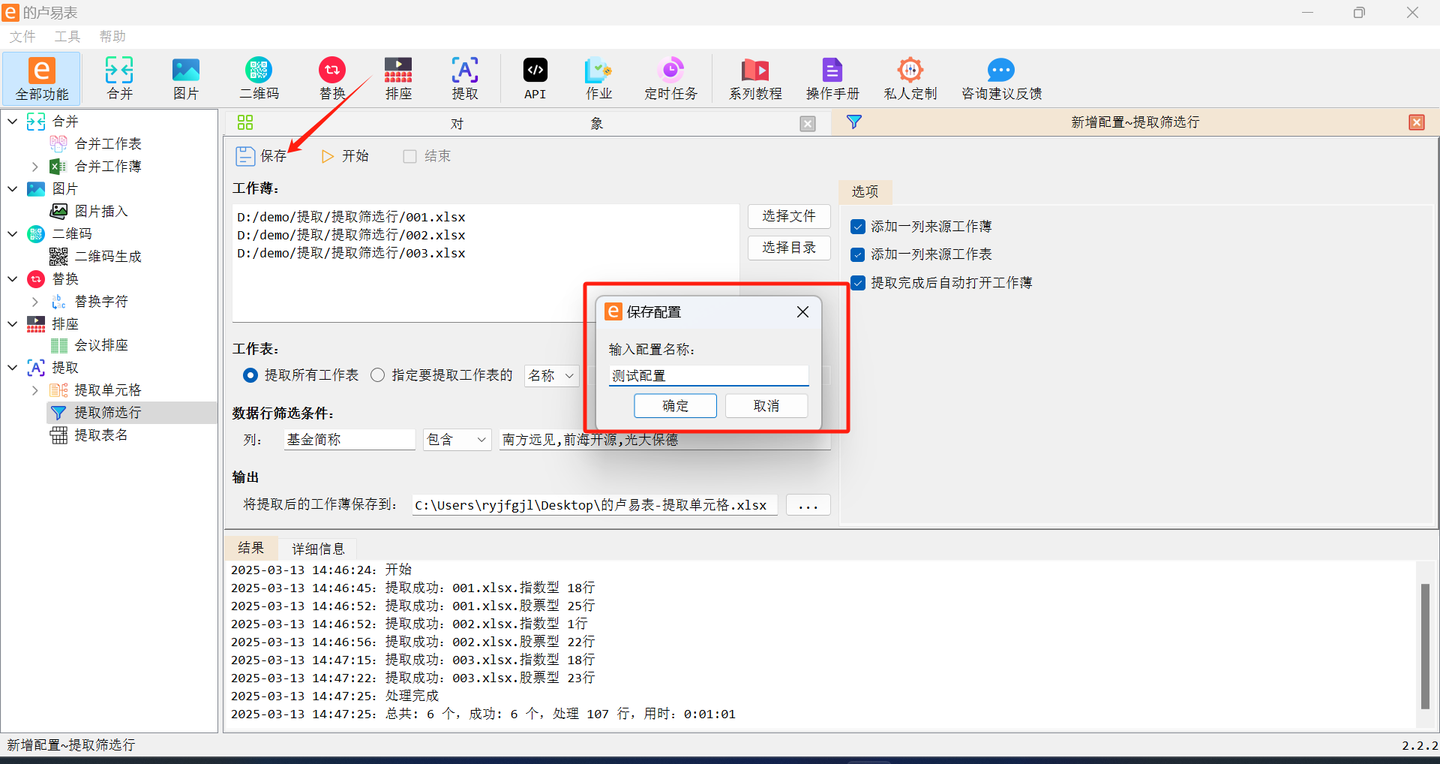Switch to the 结果 tab
1440x764 pixels.
[x=251, y=548]
